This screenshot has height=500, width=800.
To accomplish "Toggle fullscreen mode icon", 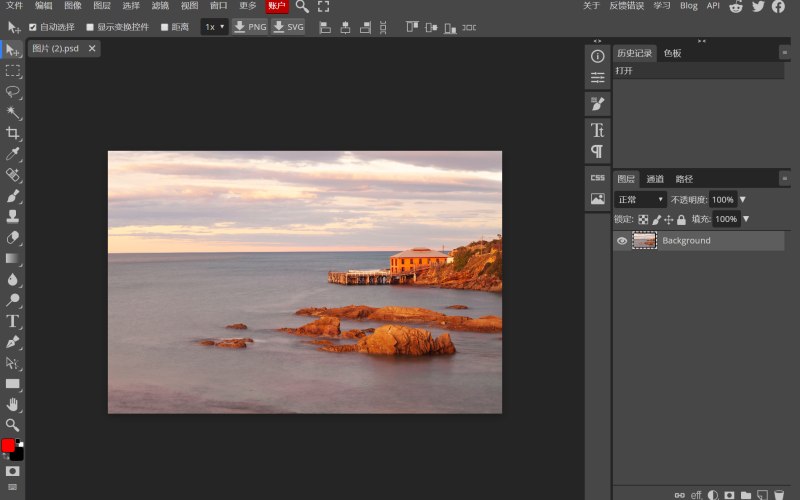I will 323,7.
